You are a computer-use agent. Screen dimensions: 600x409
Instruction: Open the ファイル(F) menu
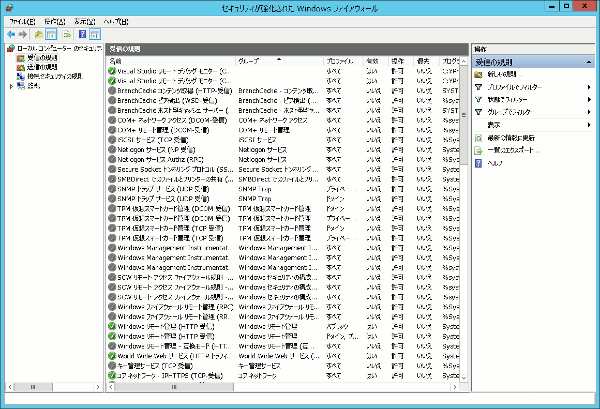pyautogui.click(x=22, y=21)
